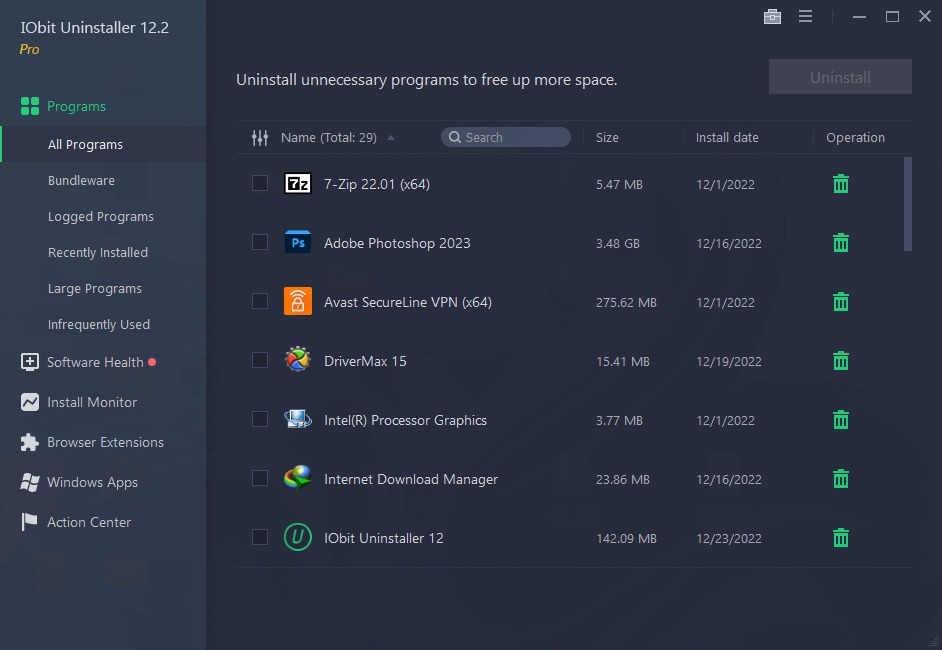Click the 142.09 MB size value
This screenshot has width=942, height=650.
click(x=626, y=539)
